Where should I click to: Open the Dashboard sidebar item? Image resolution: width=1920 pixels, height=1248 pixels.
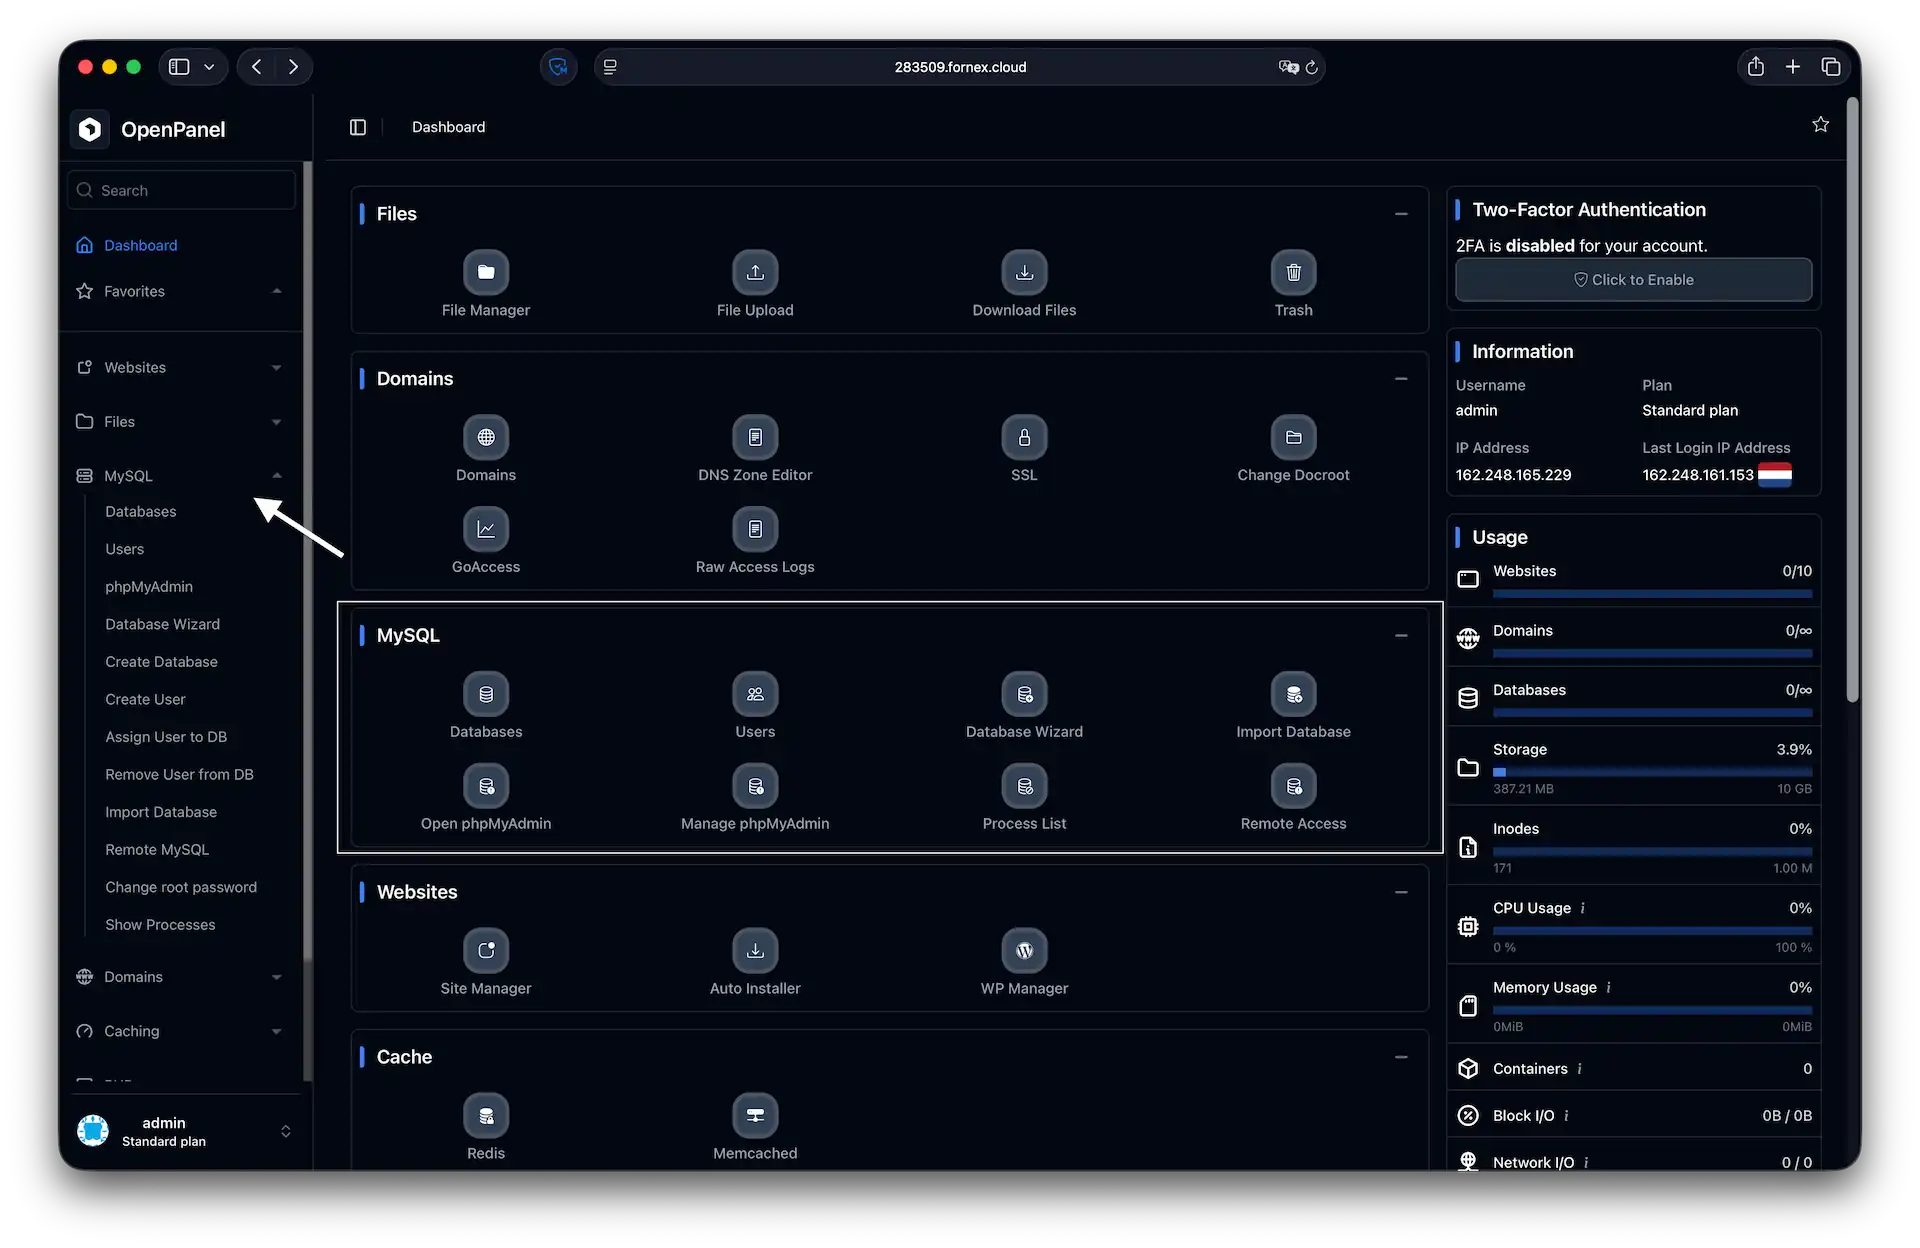[x=140, y=245]
